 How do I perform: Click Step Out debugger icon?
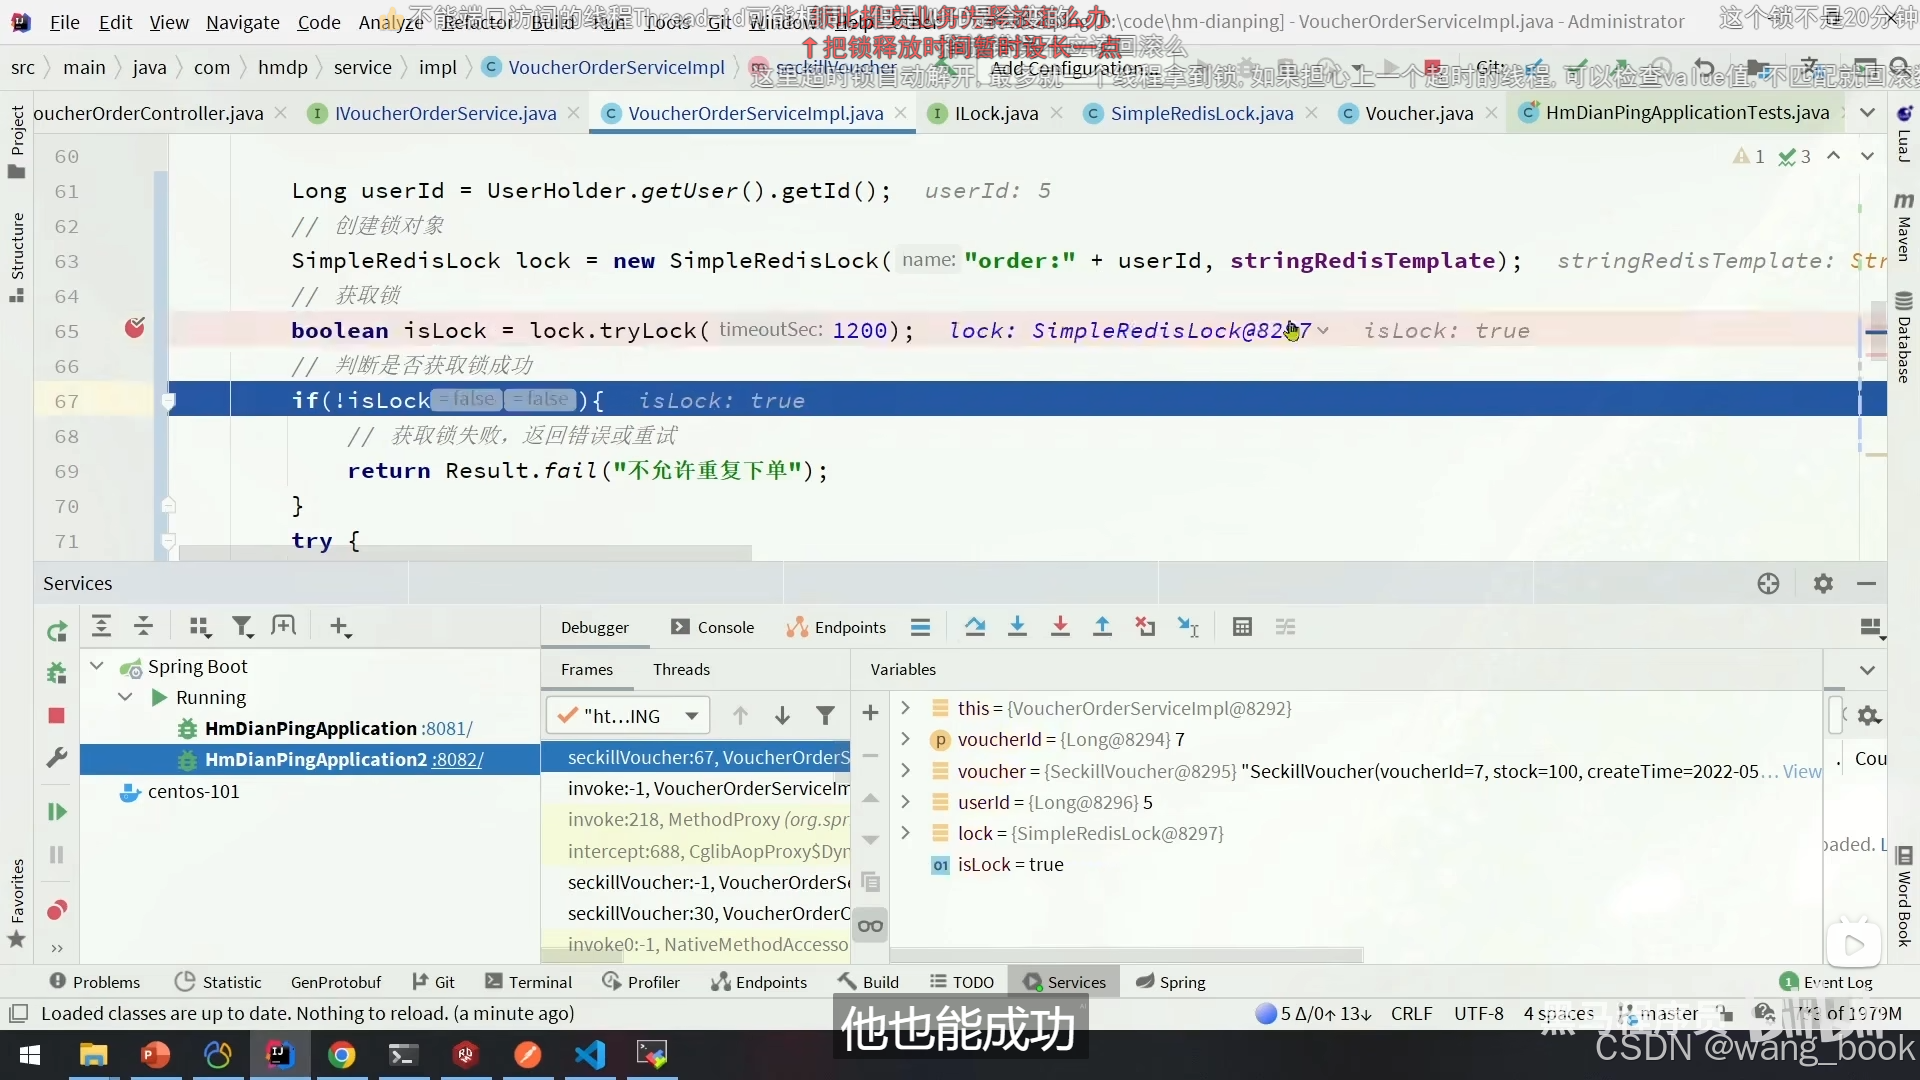coord(1102,627)
